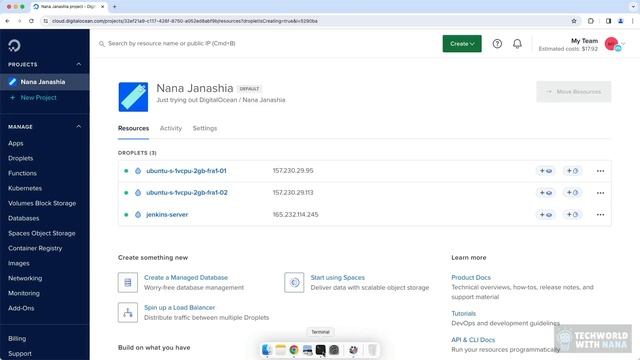Open Monitoring in the sidebar
The image size is (640, 360).
coord(24,293)
